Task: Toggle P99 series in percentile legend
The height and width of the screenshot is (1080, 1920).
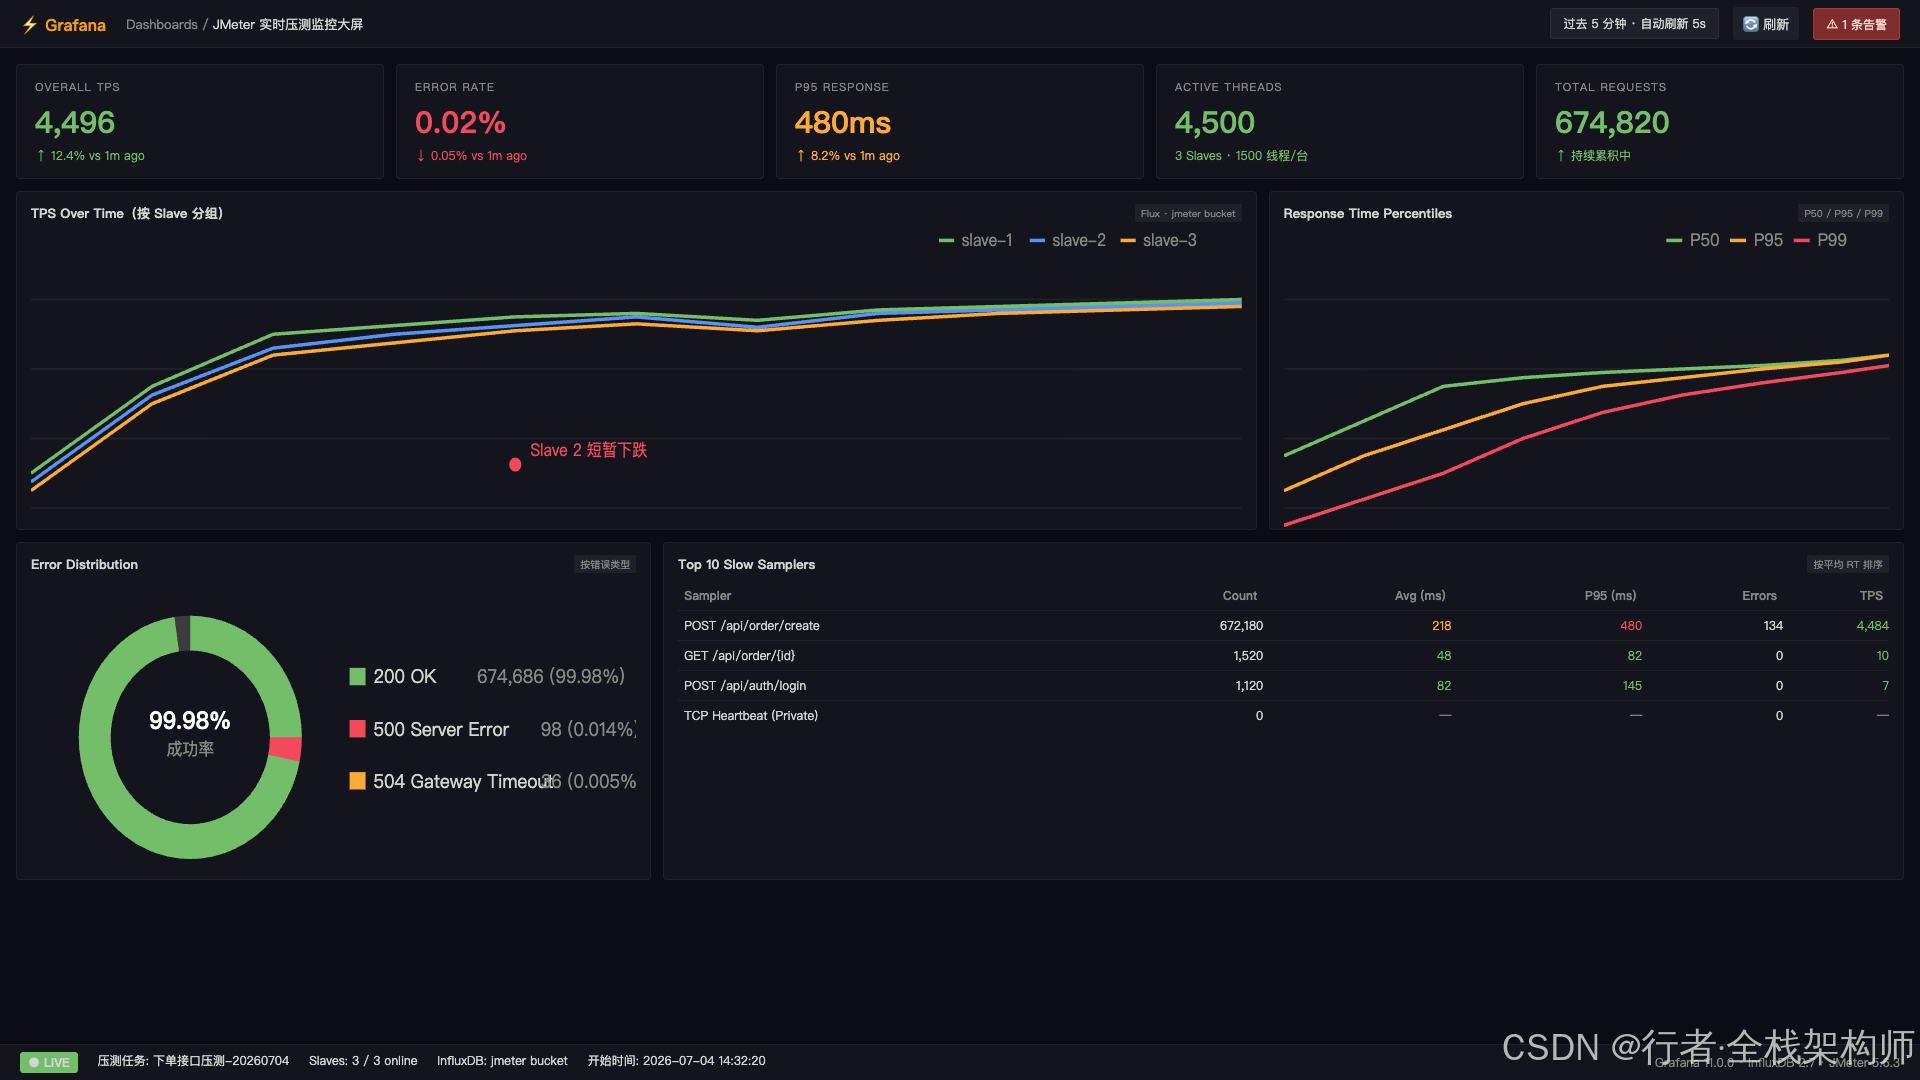Action: tap(1821, 240)
